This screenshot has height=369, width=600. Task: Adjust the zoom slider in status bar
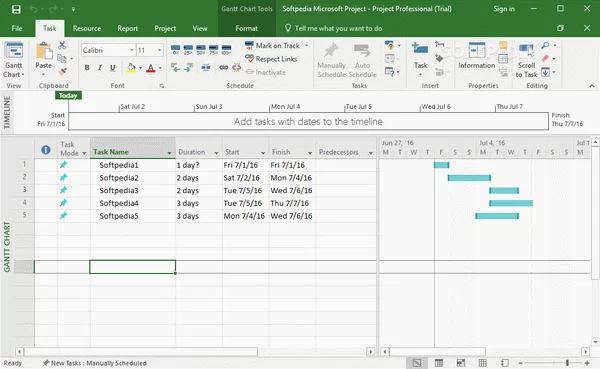567,363
